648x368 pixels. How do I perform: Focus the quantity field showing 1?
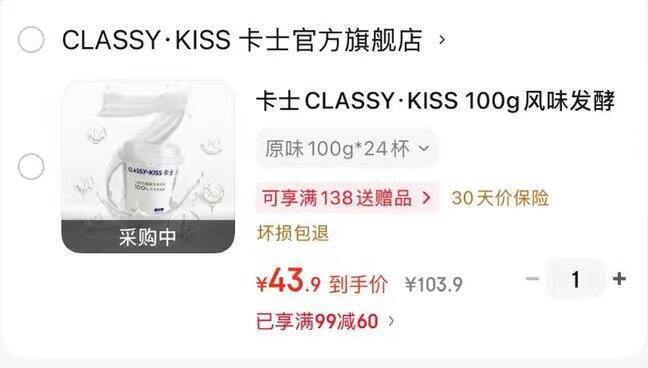click(576, 279)
